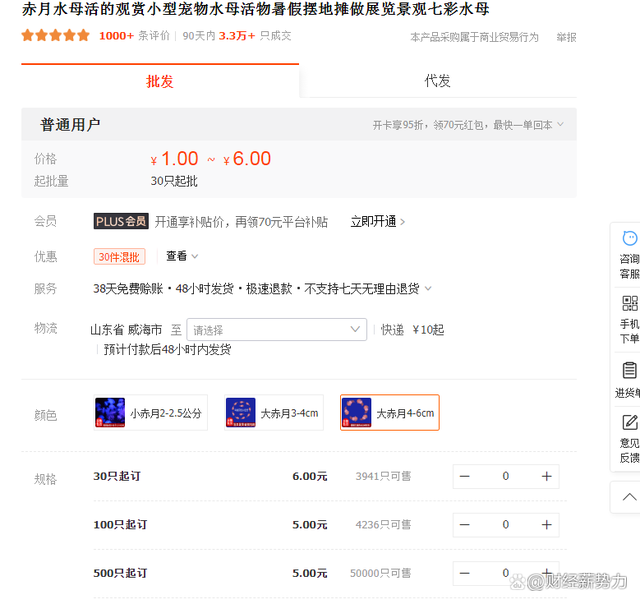
Task: Decrease quantity for 100只起订 row
Action: 464,525
